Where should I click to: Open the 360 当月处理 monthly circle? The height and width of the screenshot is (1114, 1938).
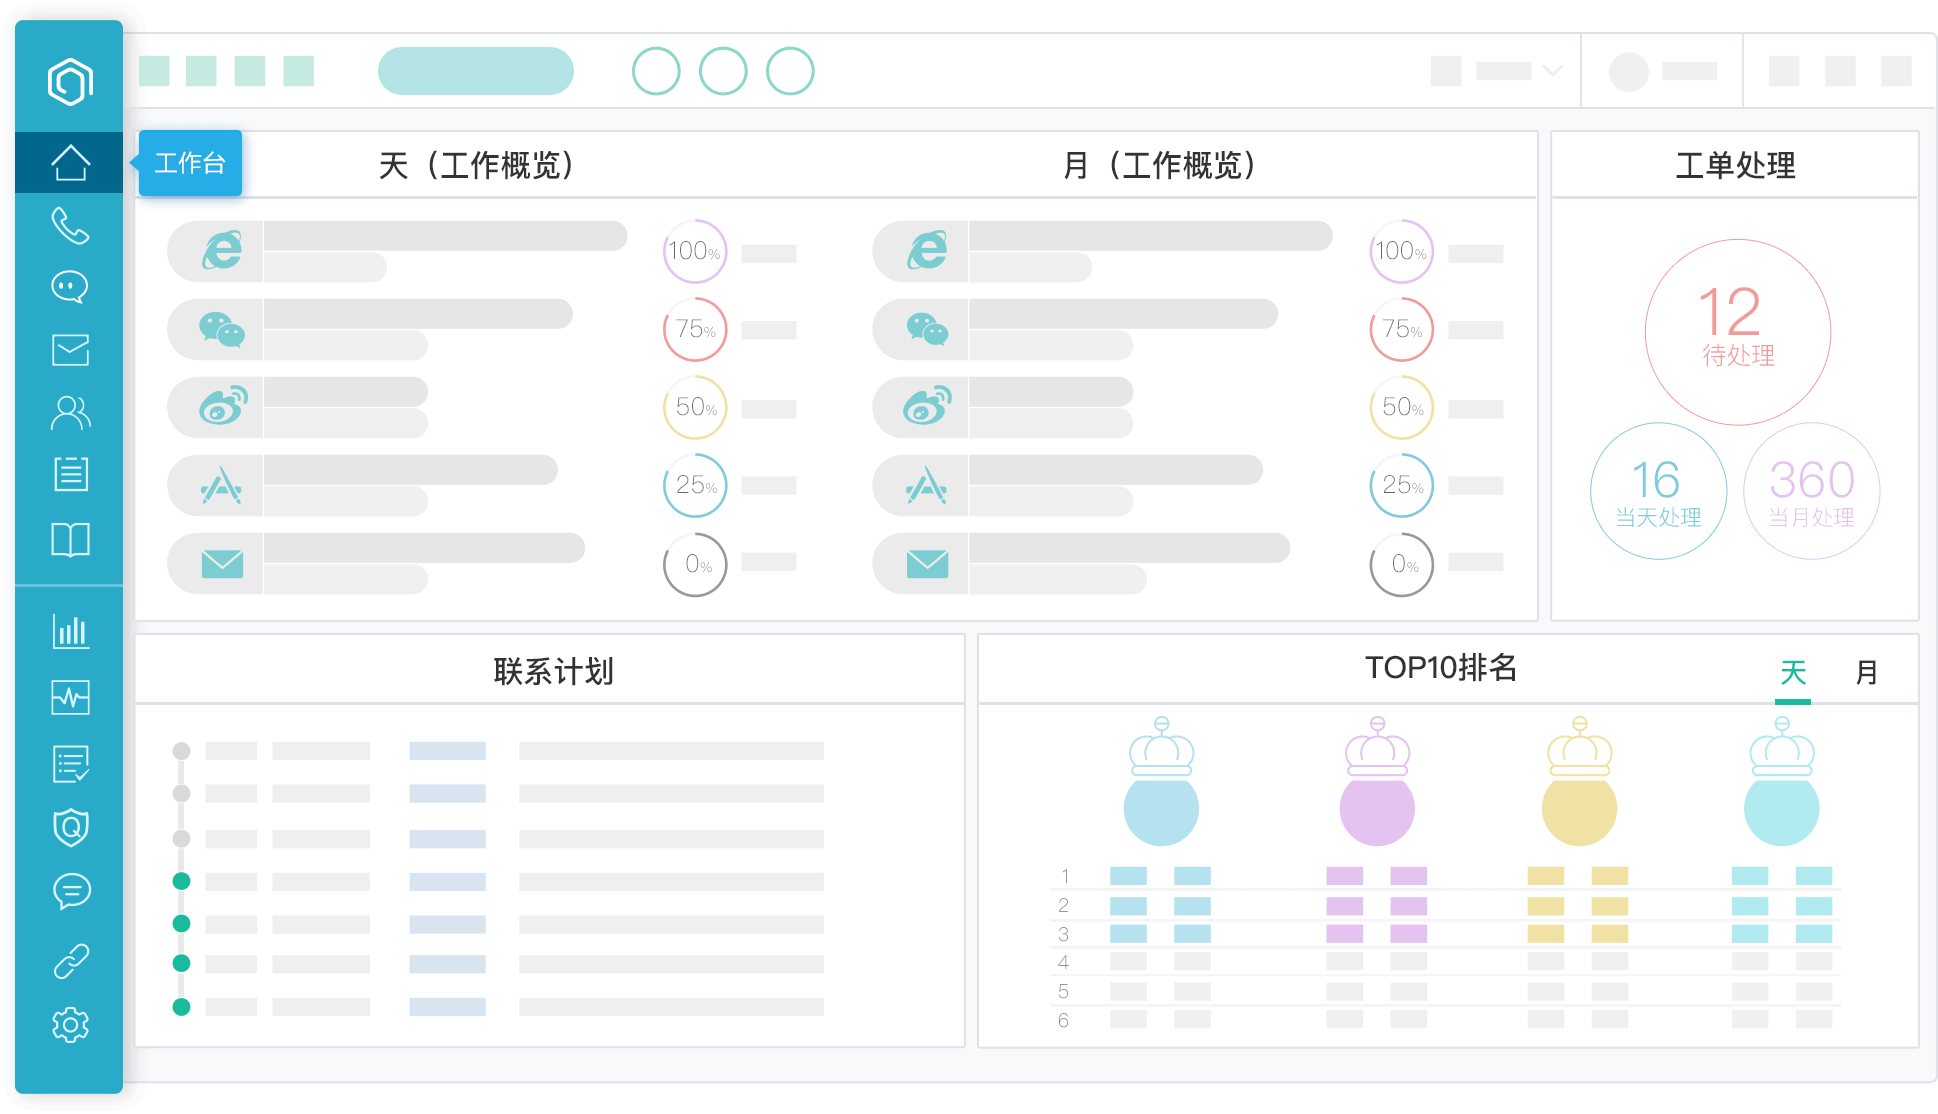(x=1812, y=491)
